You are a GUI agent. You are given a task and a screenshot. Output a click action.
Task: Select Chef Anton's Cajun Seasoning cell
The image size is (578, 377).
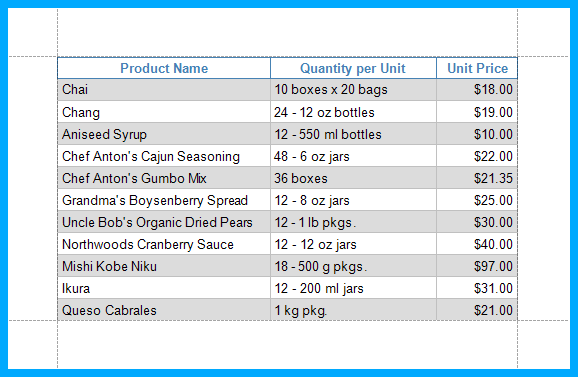click(x=164, y=156)
